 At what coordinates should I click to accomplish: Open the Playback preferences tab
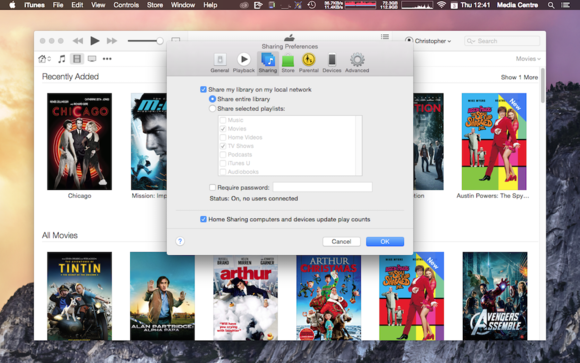pos(243,63)
